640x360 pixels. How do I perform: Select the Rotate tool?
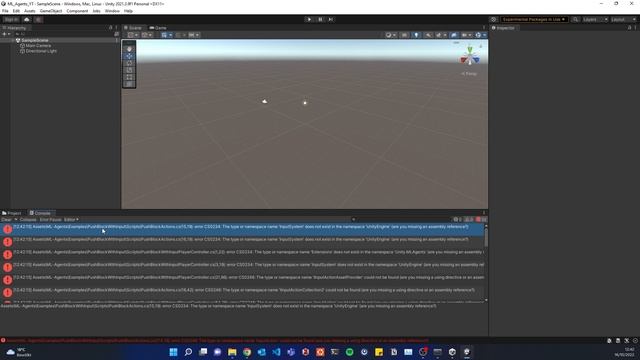[129, 63]
